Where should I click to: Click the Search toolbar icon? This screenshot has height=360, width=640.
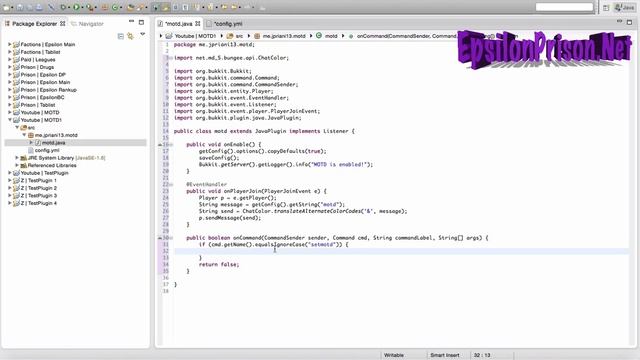click(x=140, y=7)
